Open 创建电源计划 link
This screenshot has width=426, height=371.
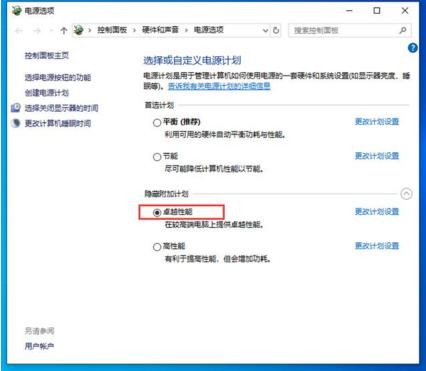[x=47, y=93]
